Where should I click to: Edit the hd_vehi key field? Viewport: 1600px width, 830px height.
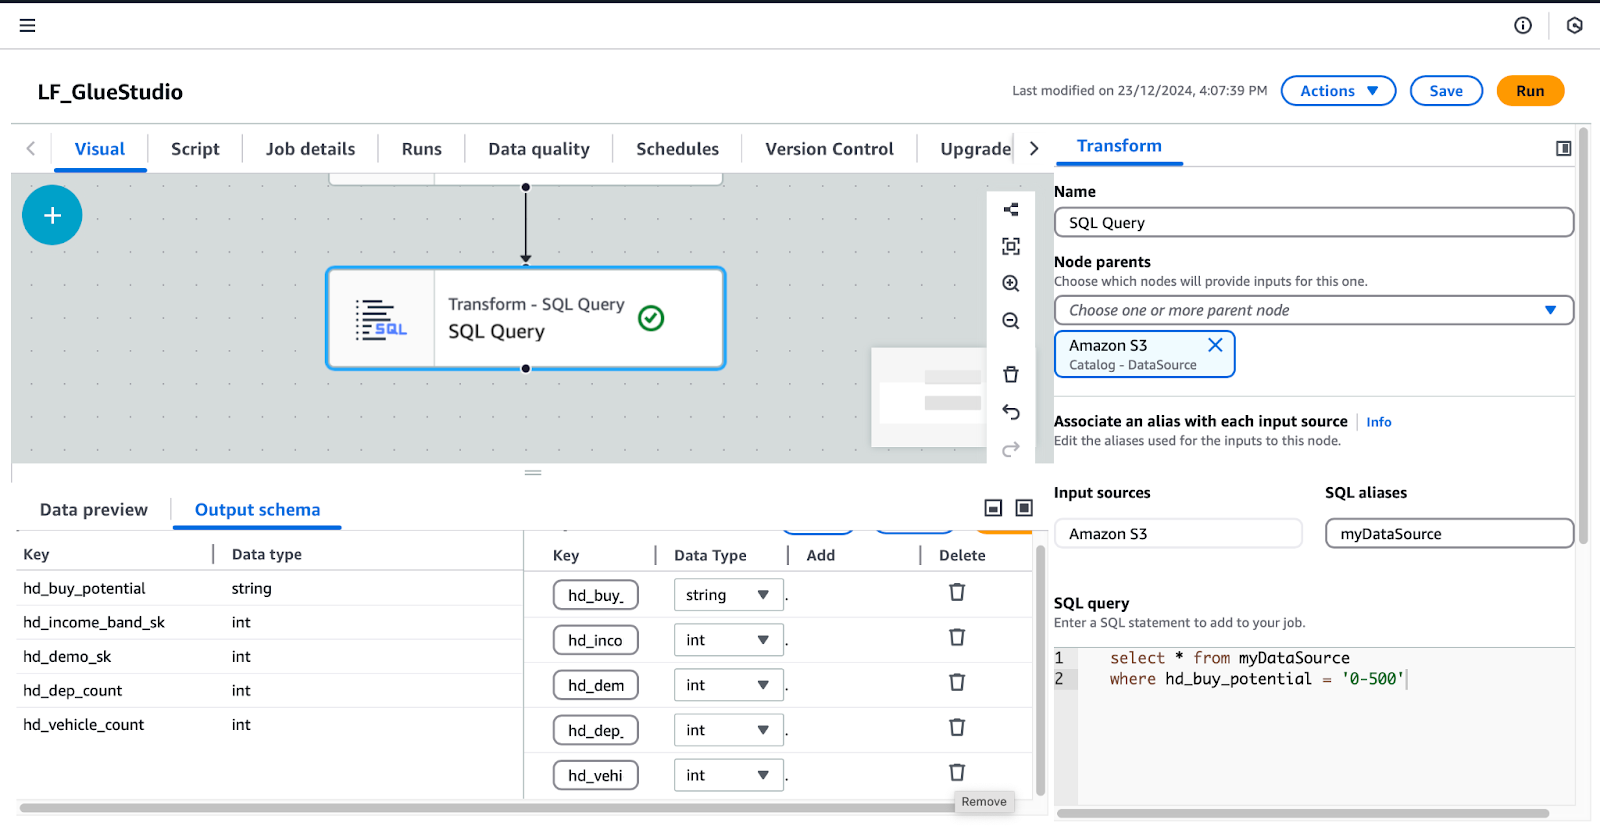(x=596, y=775)
